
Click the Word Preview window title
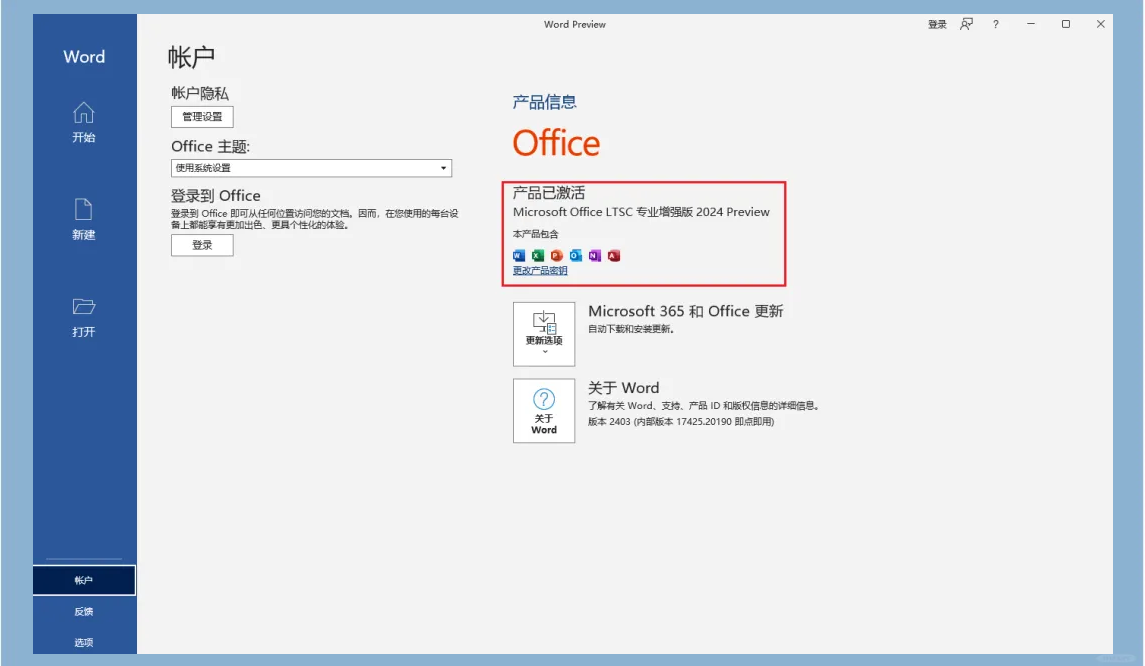[x=575, y=24]
